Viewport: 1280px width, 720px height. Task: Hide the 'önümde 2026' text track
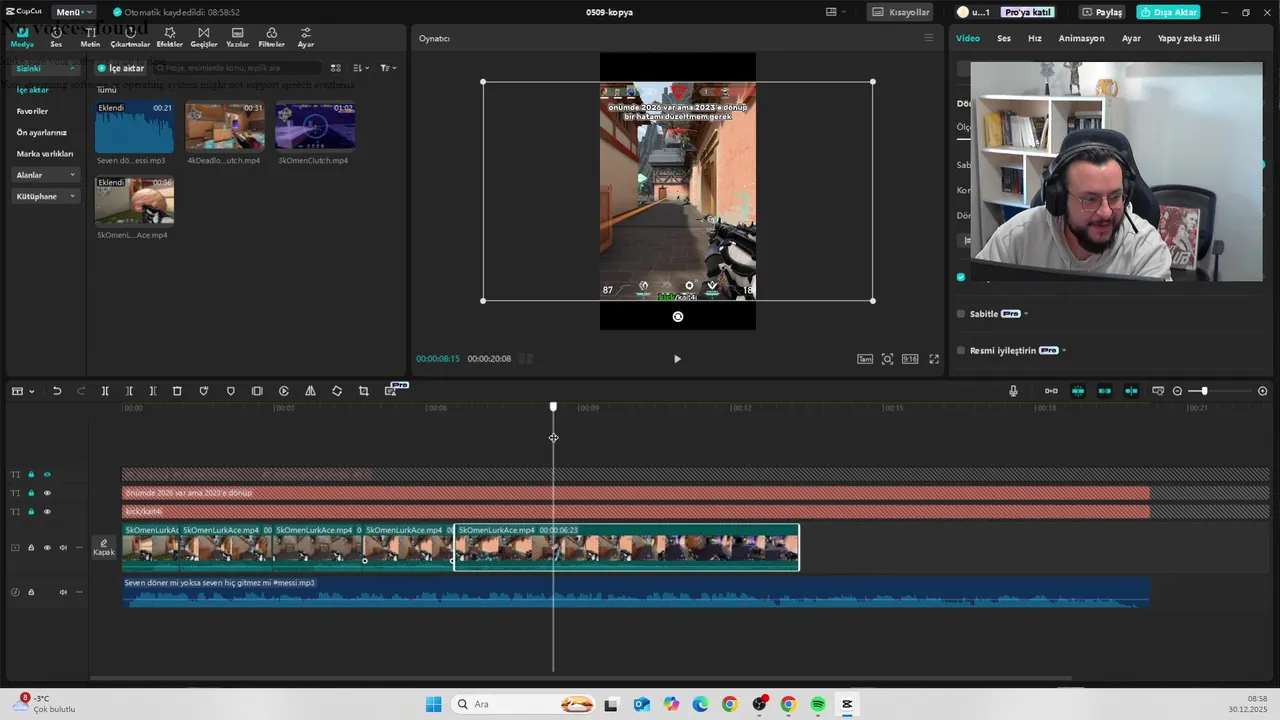click(47, 493)
